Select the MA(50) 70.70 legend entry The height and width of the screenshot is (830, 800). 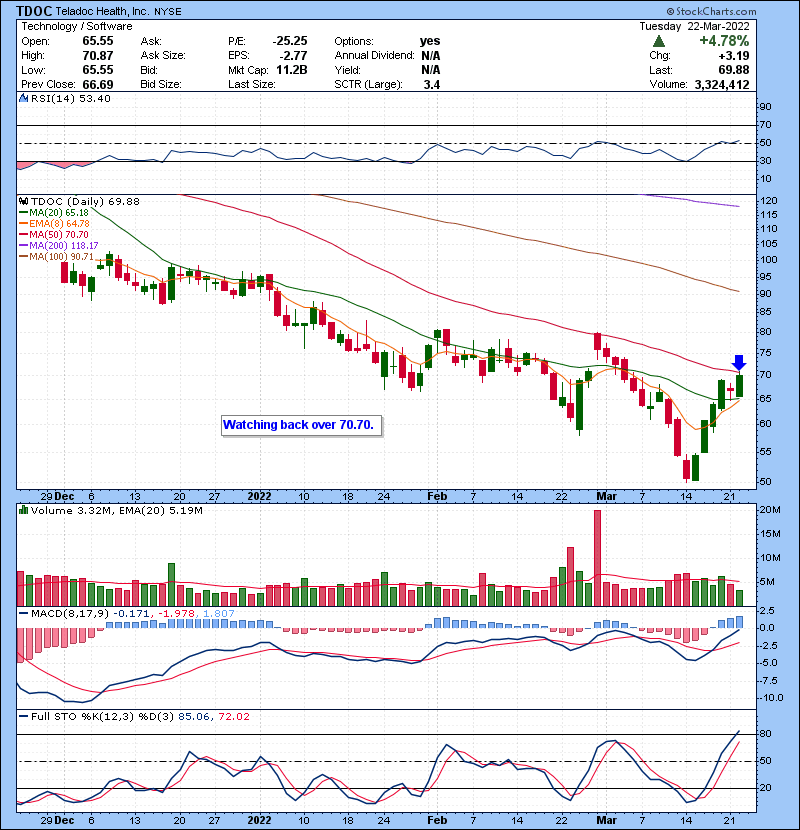(x=54, y=235)
